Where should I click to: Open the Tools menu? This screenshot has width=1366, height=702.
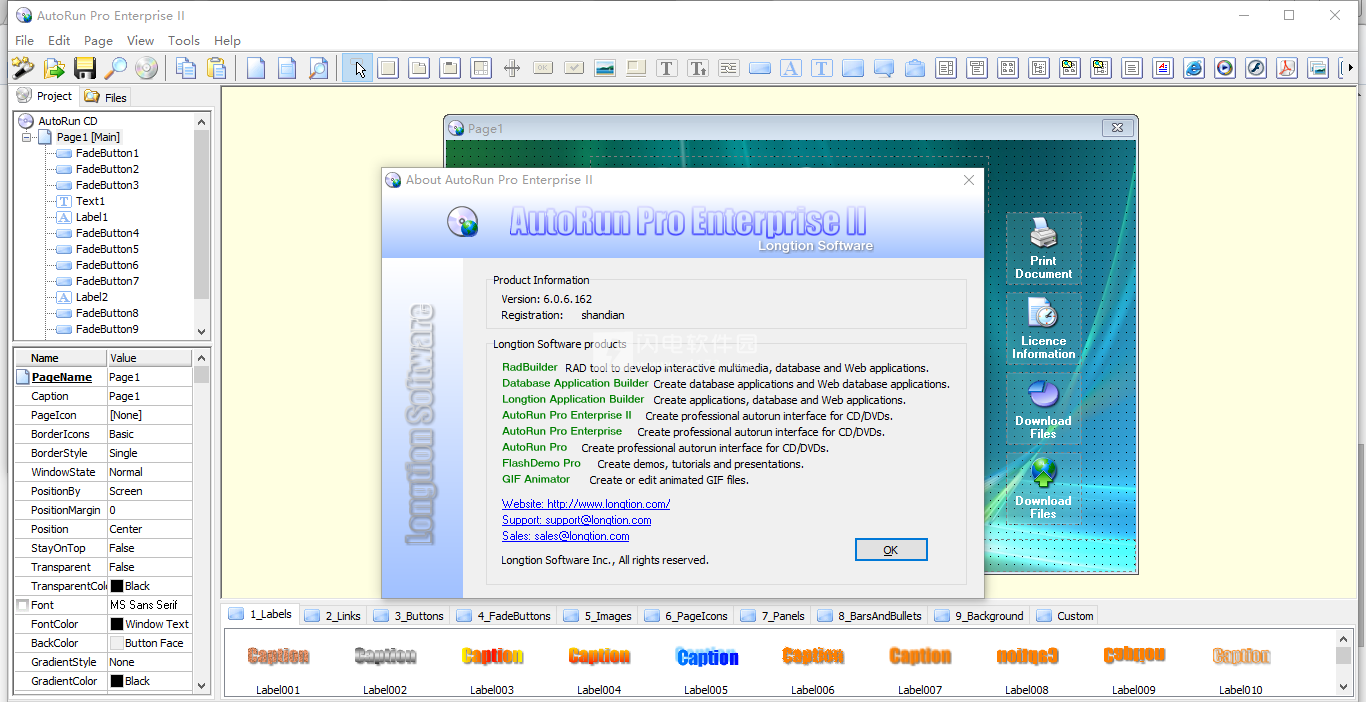(x=184, y=41)
